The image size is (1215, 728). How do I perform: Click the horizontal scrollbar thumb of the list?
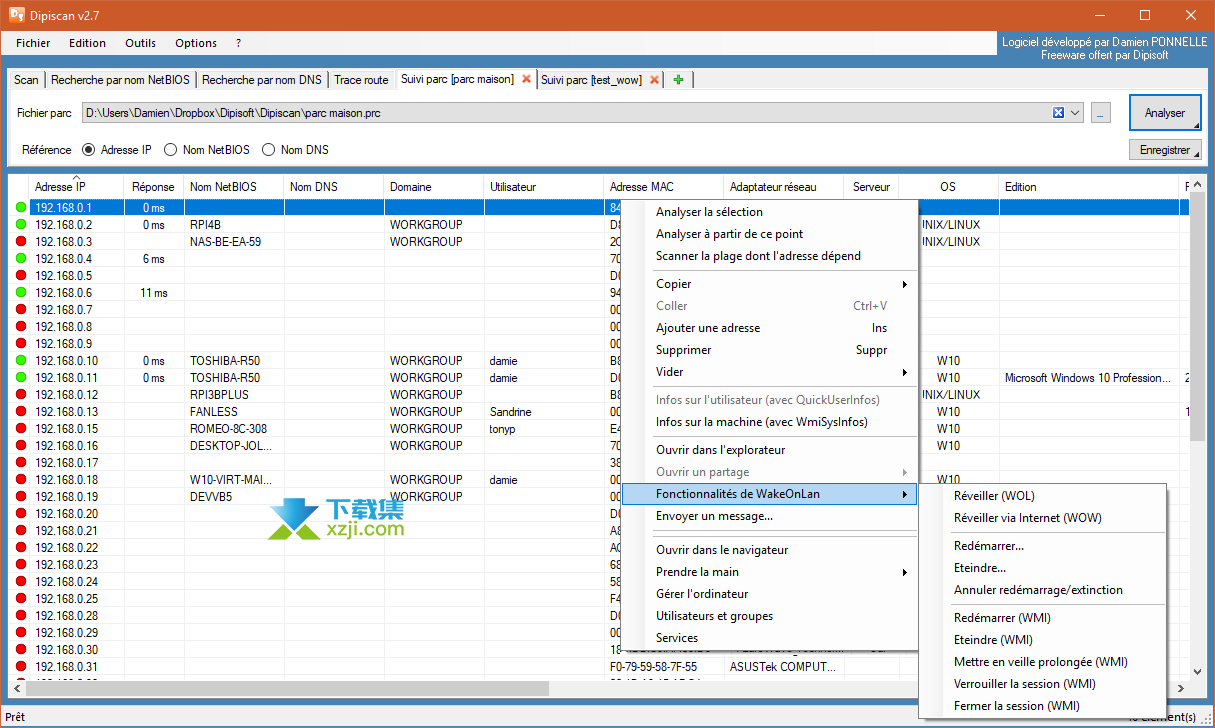click(288, 689)
